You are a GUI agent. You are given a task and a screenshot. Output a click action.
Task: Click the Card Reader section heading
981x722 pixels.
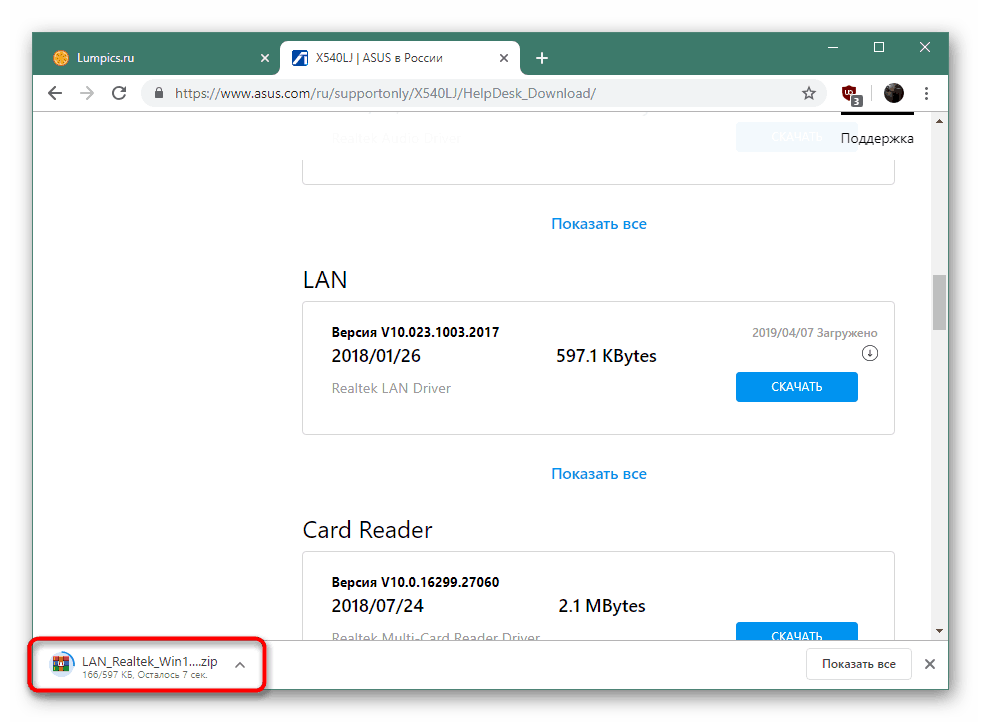[367, 530]
